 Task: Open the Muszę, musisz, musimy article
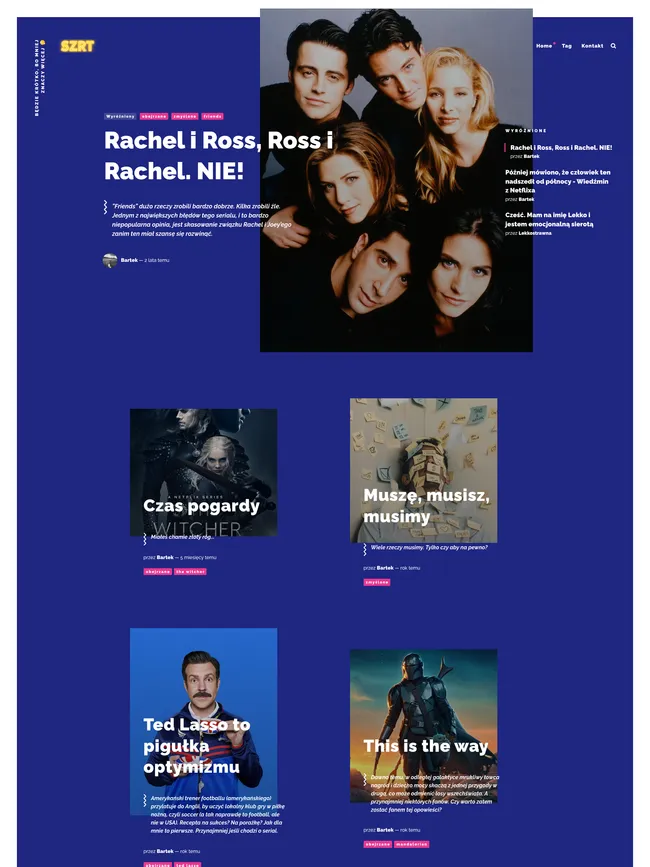426,506
